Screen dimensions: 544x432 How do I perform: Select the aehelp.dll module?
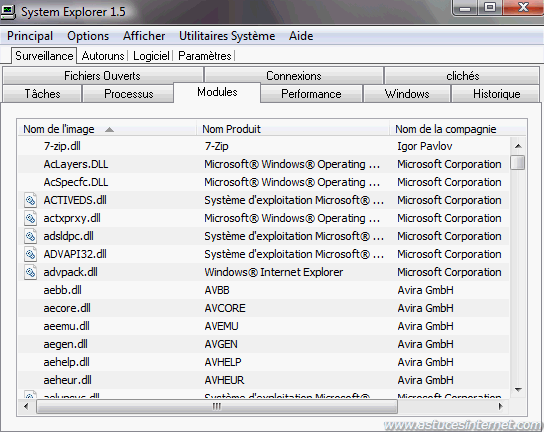(x=66, y=363)
